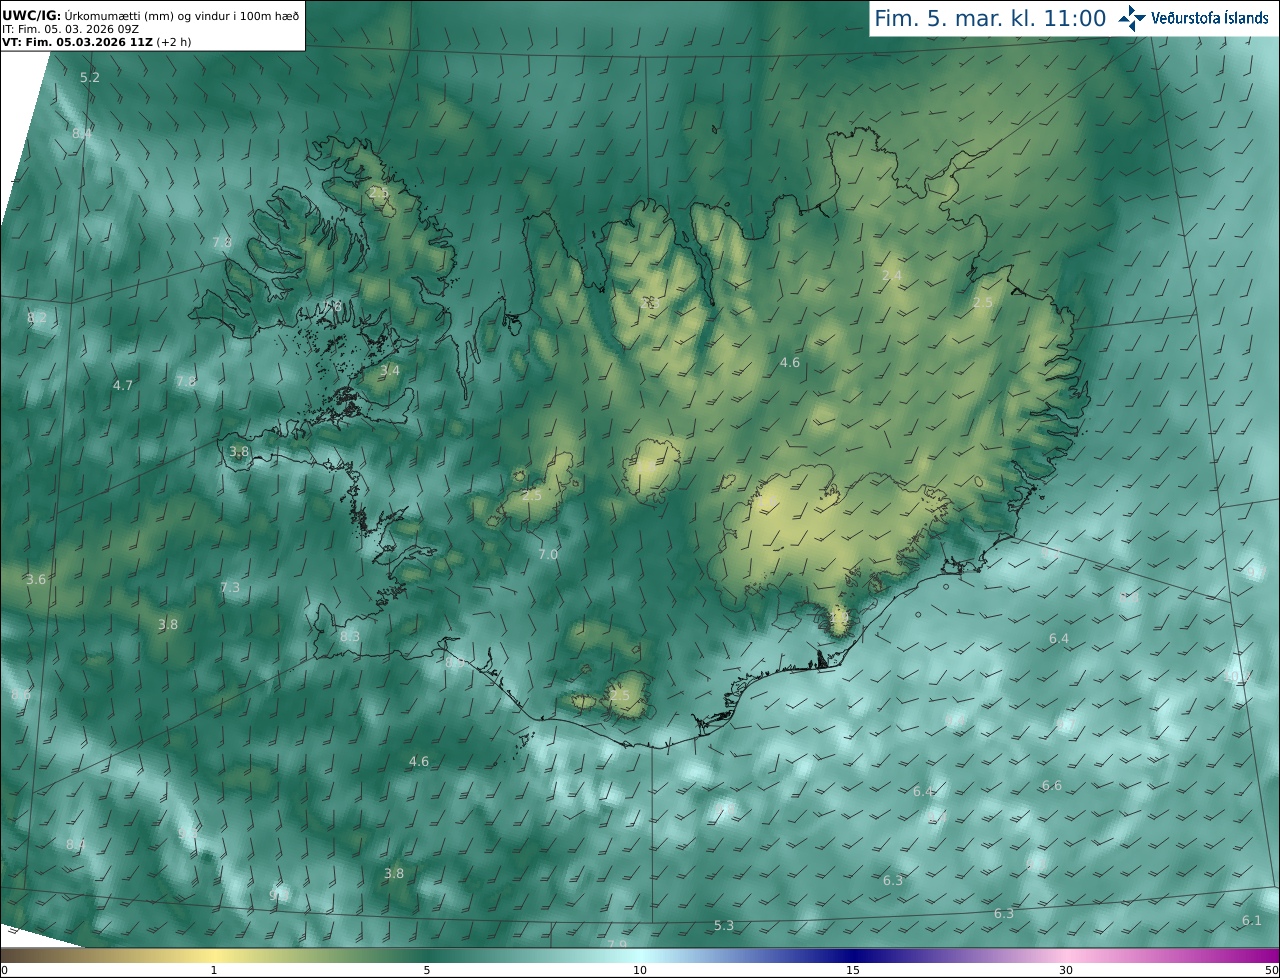The height and width of the screenshot is (978, 1280).
Task: Click the 3.4 value on the map
Action: 390,370
